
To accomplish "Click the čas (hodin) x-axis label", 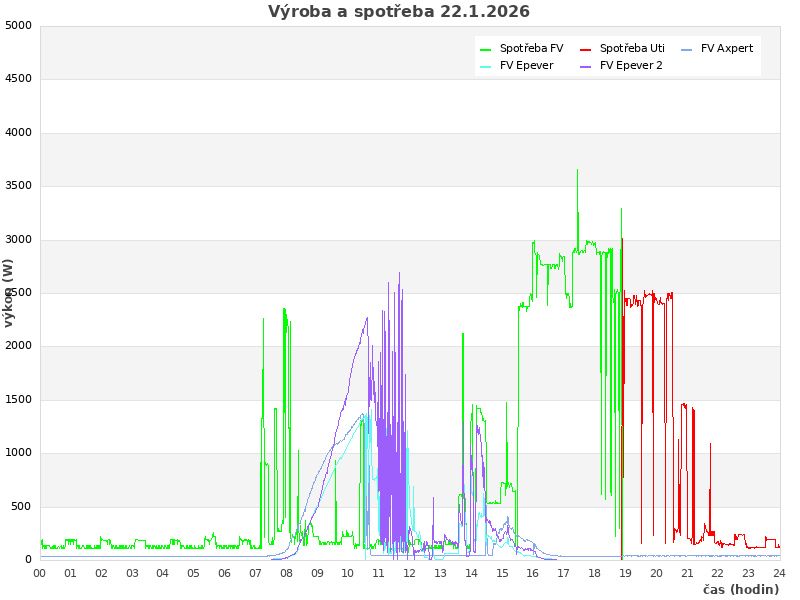I will coord(740,590).
